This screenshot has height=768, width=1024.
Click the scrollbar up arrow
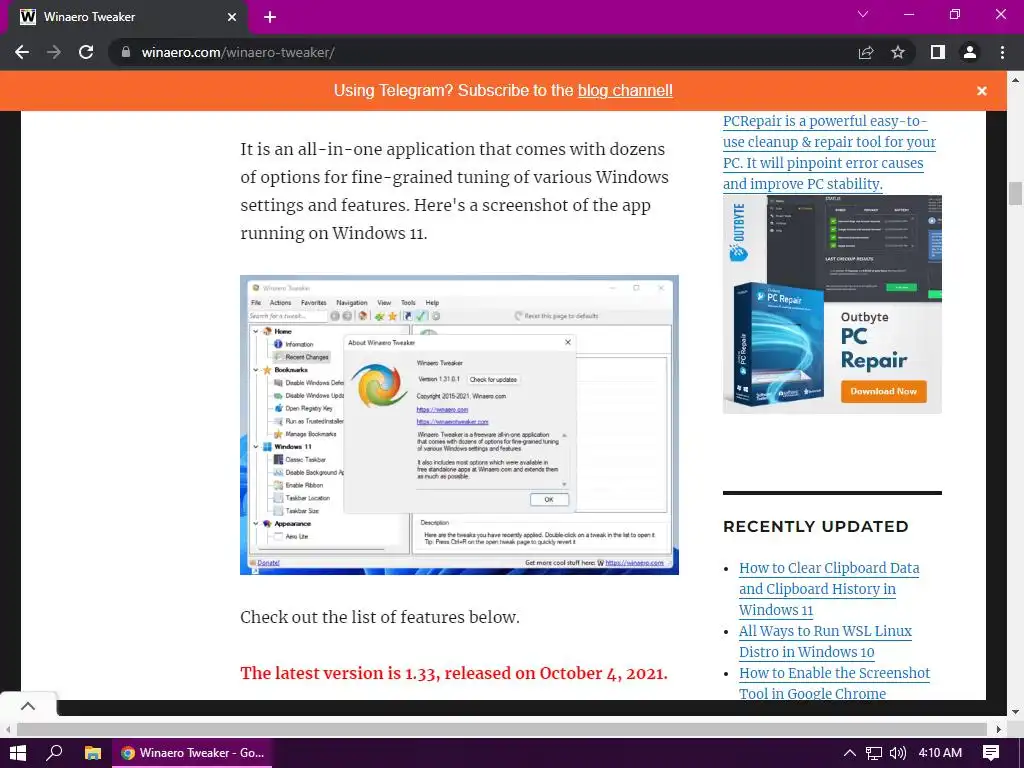[1015, 80]
